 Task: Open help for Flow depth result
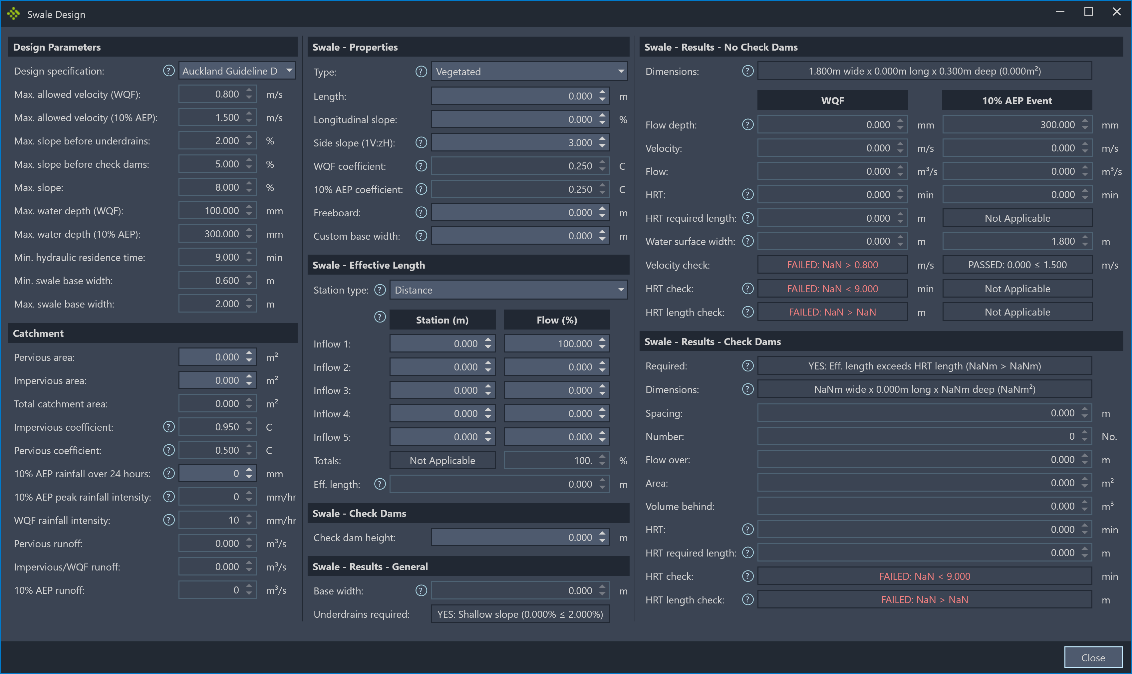(x=747, y=124)
